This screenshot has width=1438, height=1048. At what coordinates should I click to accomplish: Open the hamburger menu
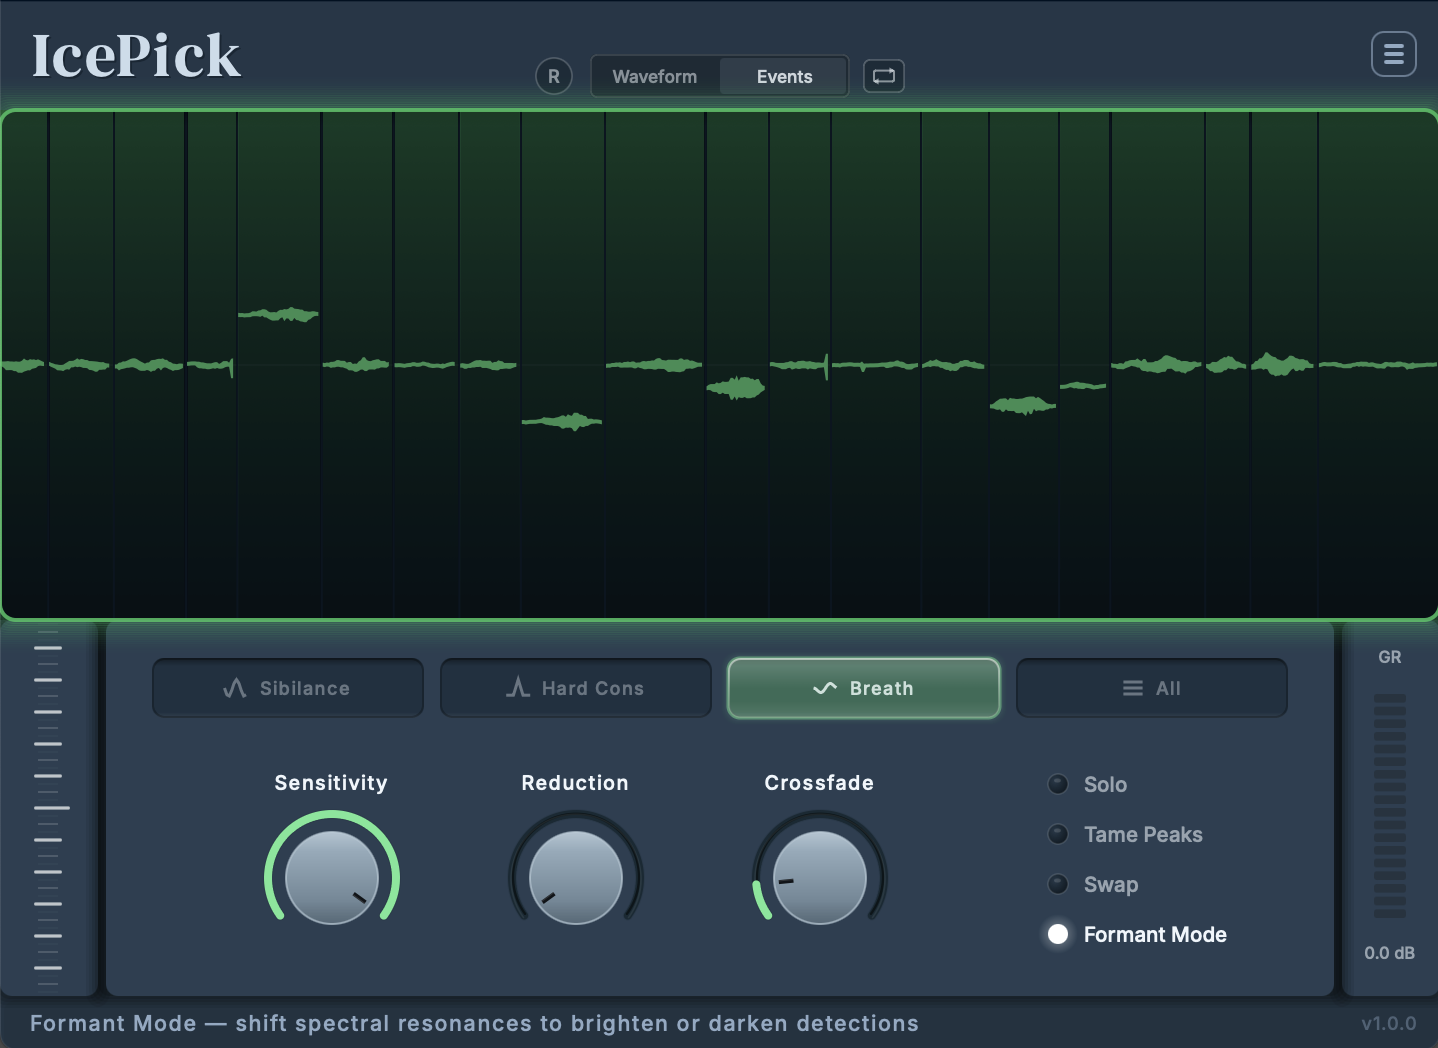(x=1394, y=54)
